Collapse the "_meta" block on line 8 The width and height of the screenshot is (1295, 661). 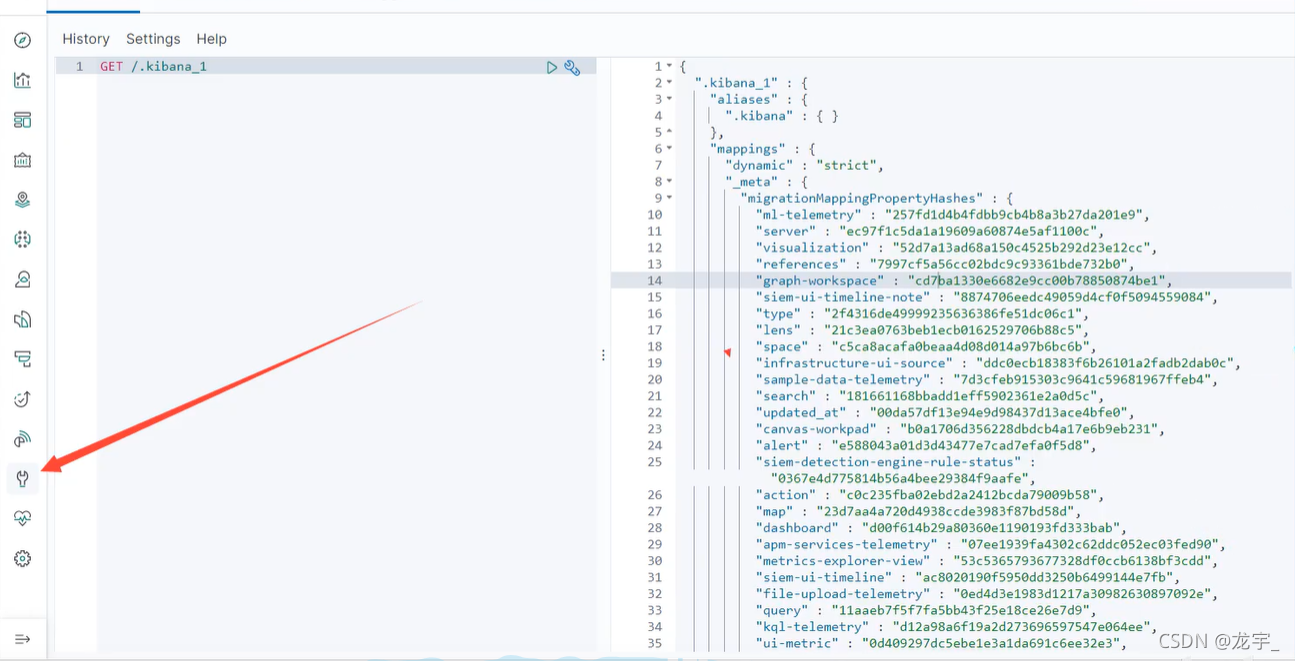pyautogui.click(x=670, y=182)
